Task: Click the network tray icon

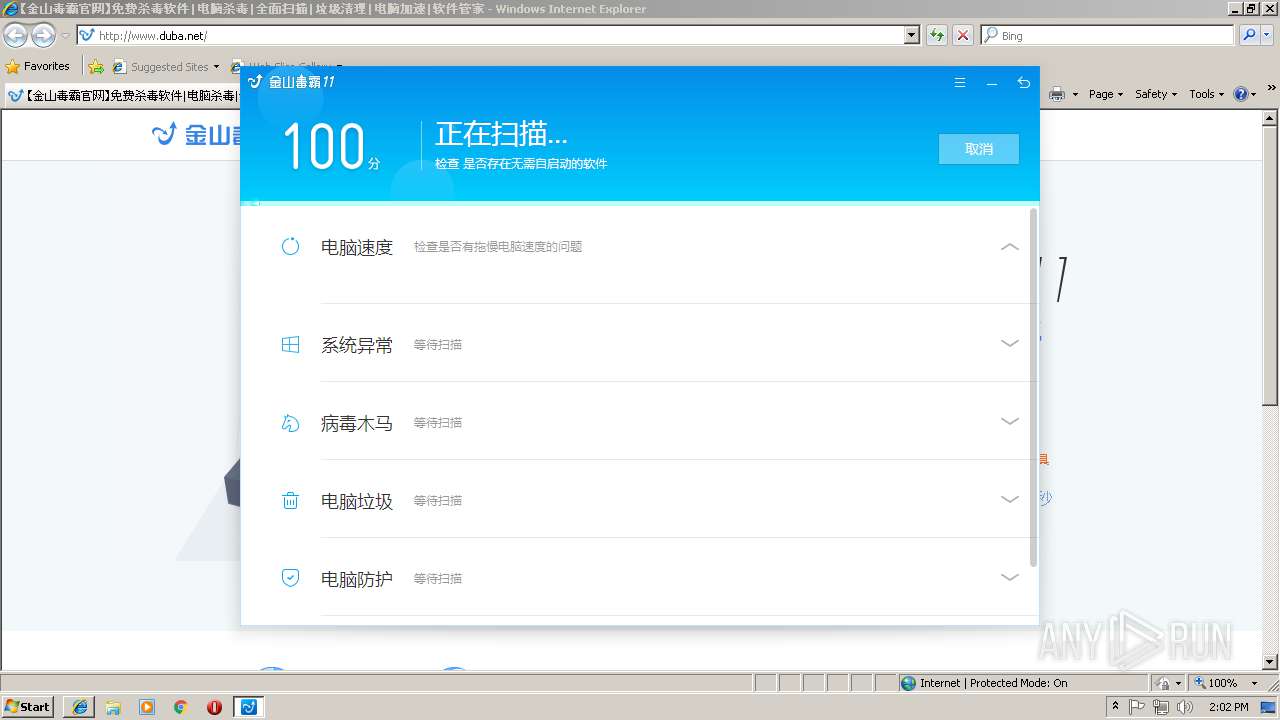Action: tap(1161, 706)
